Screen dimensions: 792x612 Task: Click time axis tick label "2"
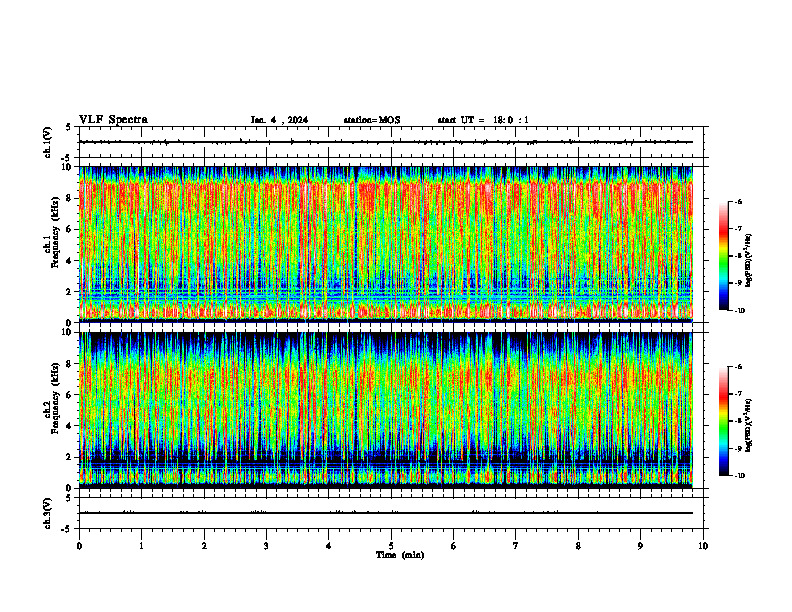[204, 546]
